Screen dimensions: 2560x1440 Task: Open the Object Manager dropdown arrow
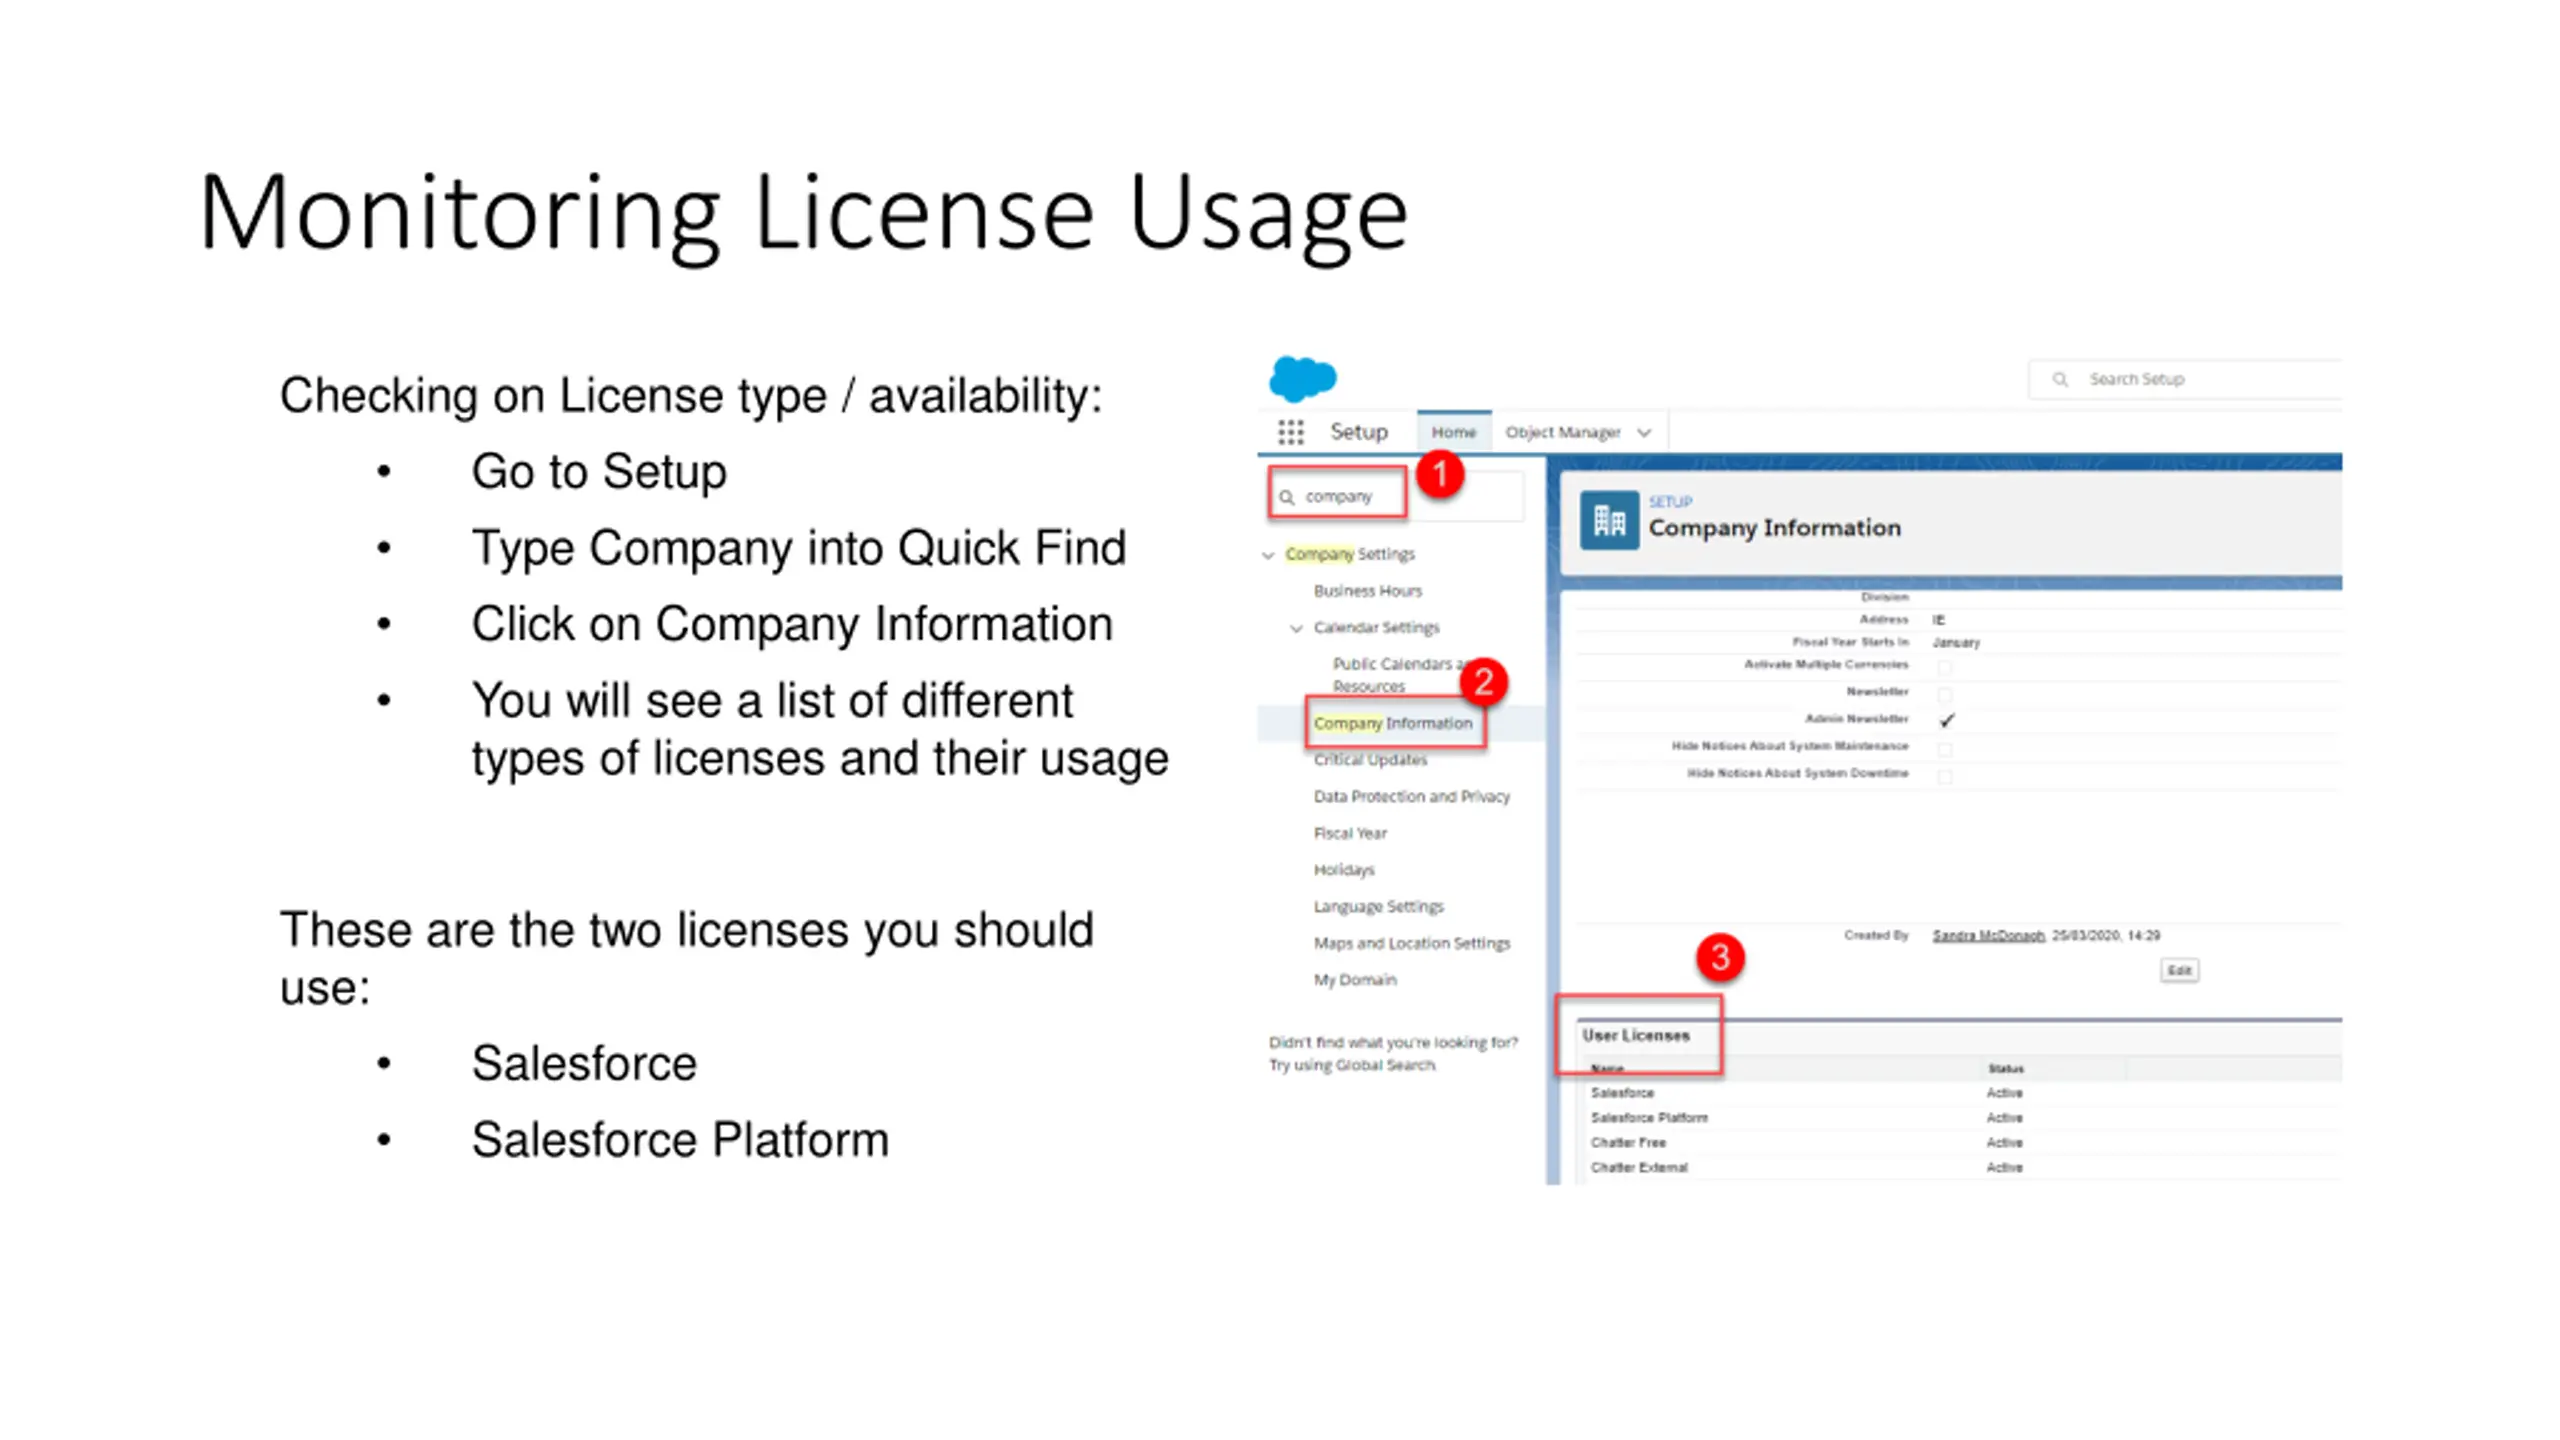pyautogui.click(x=1644, y=433)
